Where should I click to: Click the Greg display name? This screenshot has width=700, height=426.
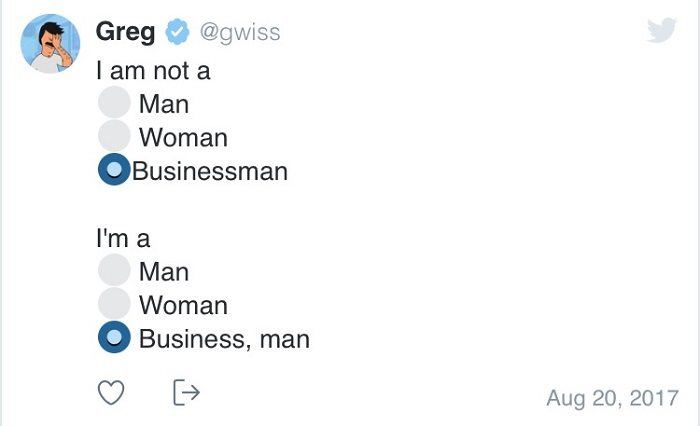click(x=125, y=33)
